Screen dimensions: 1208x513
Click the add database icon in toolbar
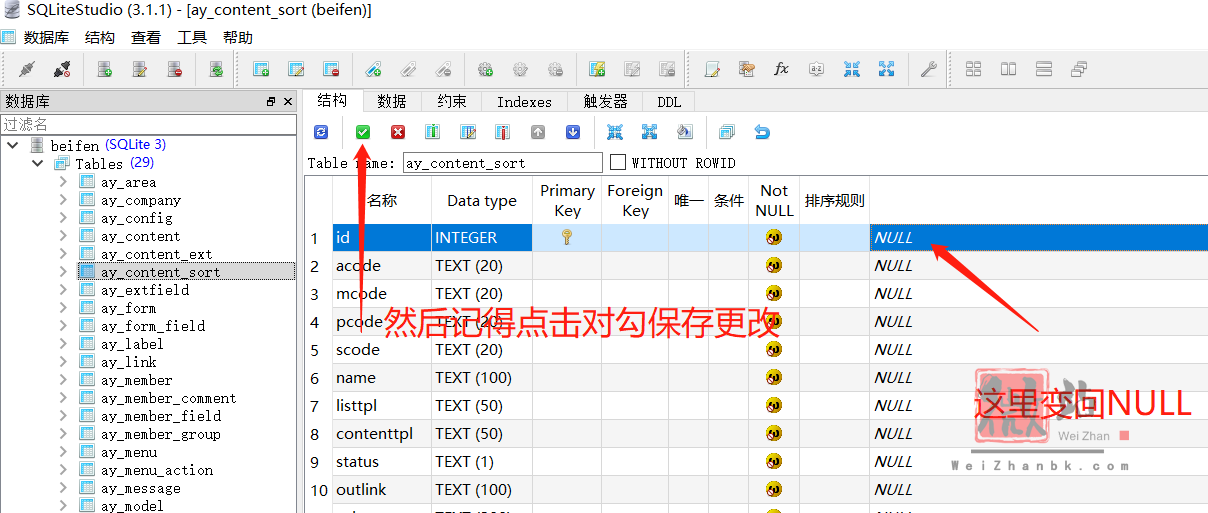[x=104, y=69]
